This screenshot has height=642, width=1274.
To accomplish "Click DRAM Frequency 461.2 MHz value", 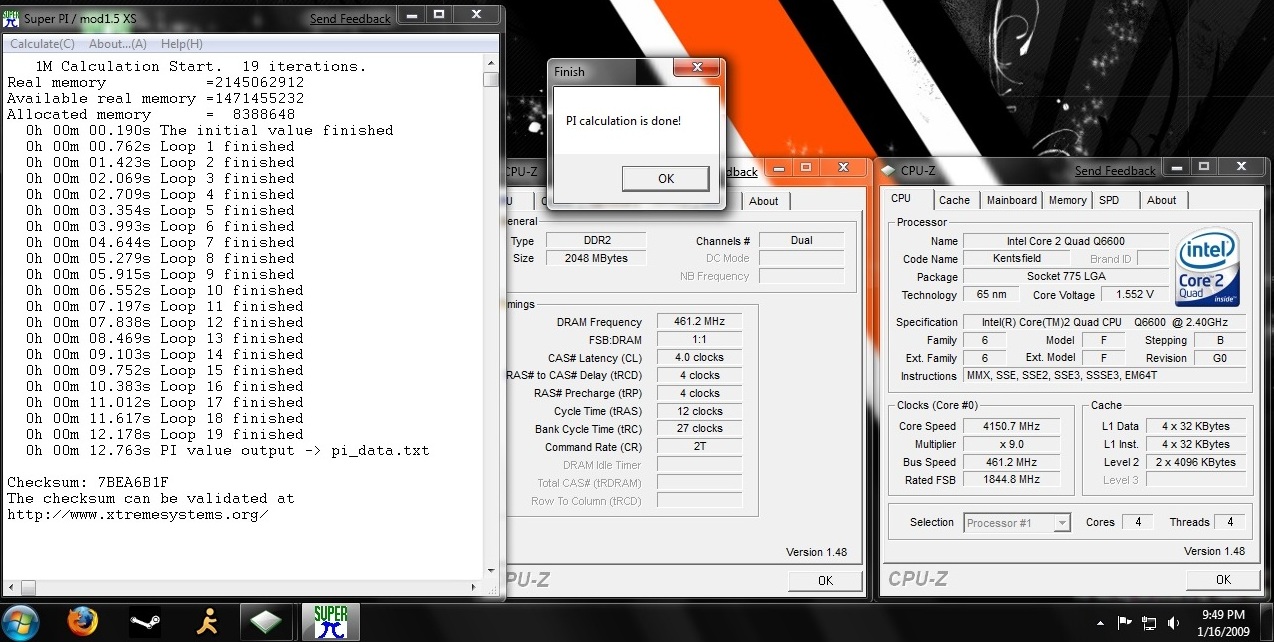I will pyautogui.click(x=699, y=322).
